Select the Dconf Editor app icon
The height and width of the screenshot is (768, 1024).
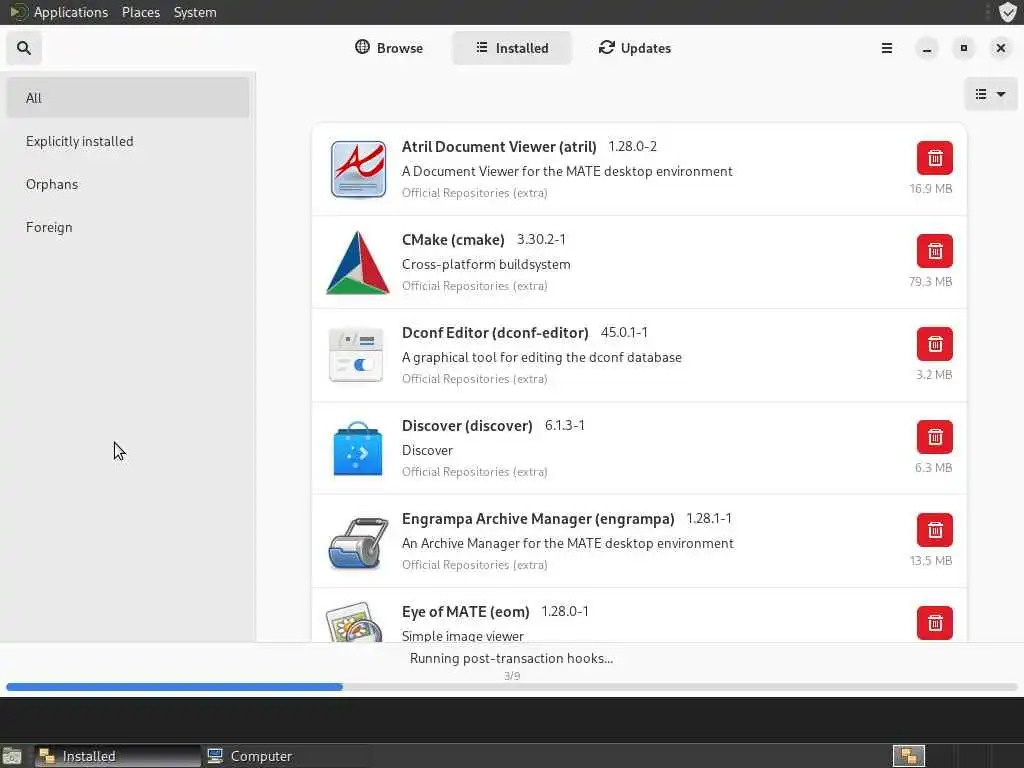pos(356,355)
